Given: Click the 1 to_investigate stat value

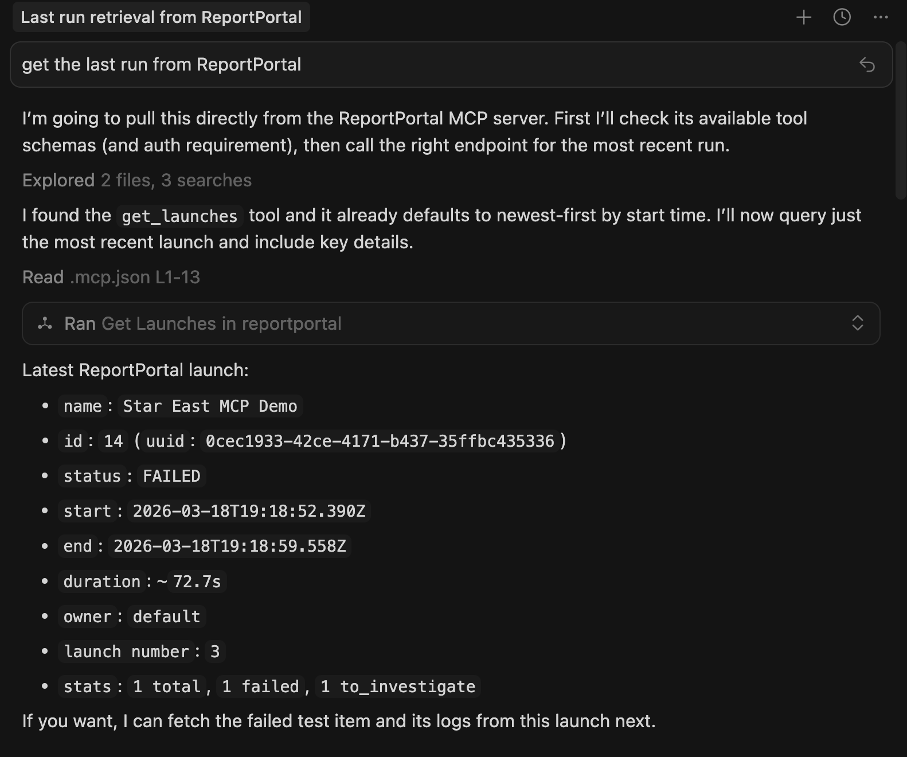Looking at the screenshot, I should pyautogui.click(x=398, y=686).
